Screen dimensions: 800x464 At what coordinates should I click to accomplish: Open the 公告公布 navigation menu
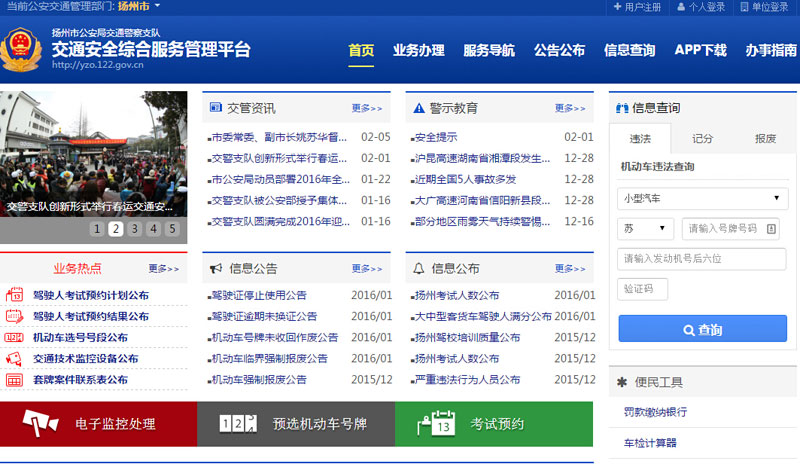click(560, 51)
